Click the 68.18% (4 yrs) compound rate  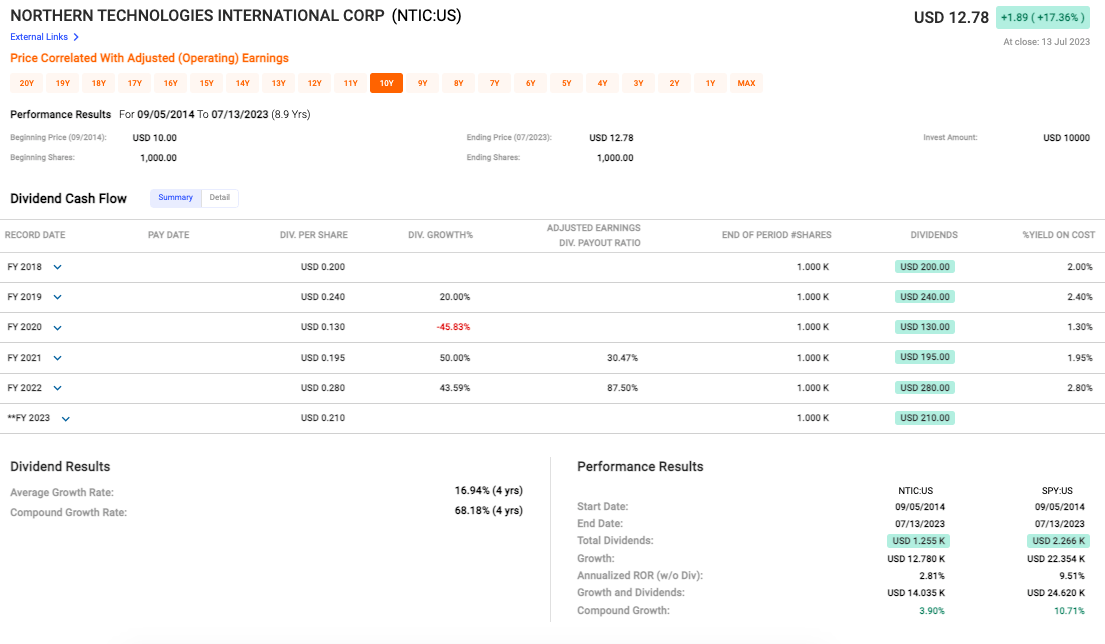click(488, 510)
